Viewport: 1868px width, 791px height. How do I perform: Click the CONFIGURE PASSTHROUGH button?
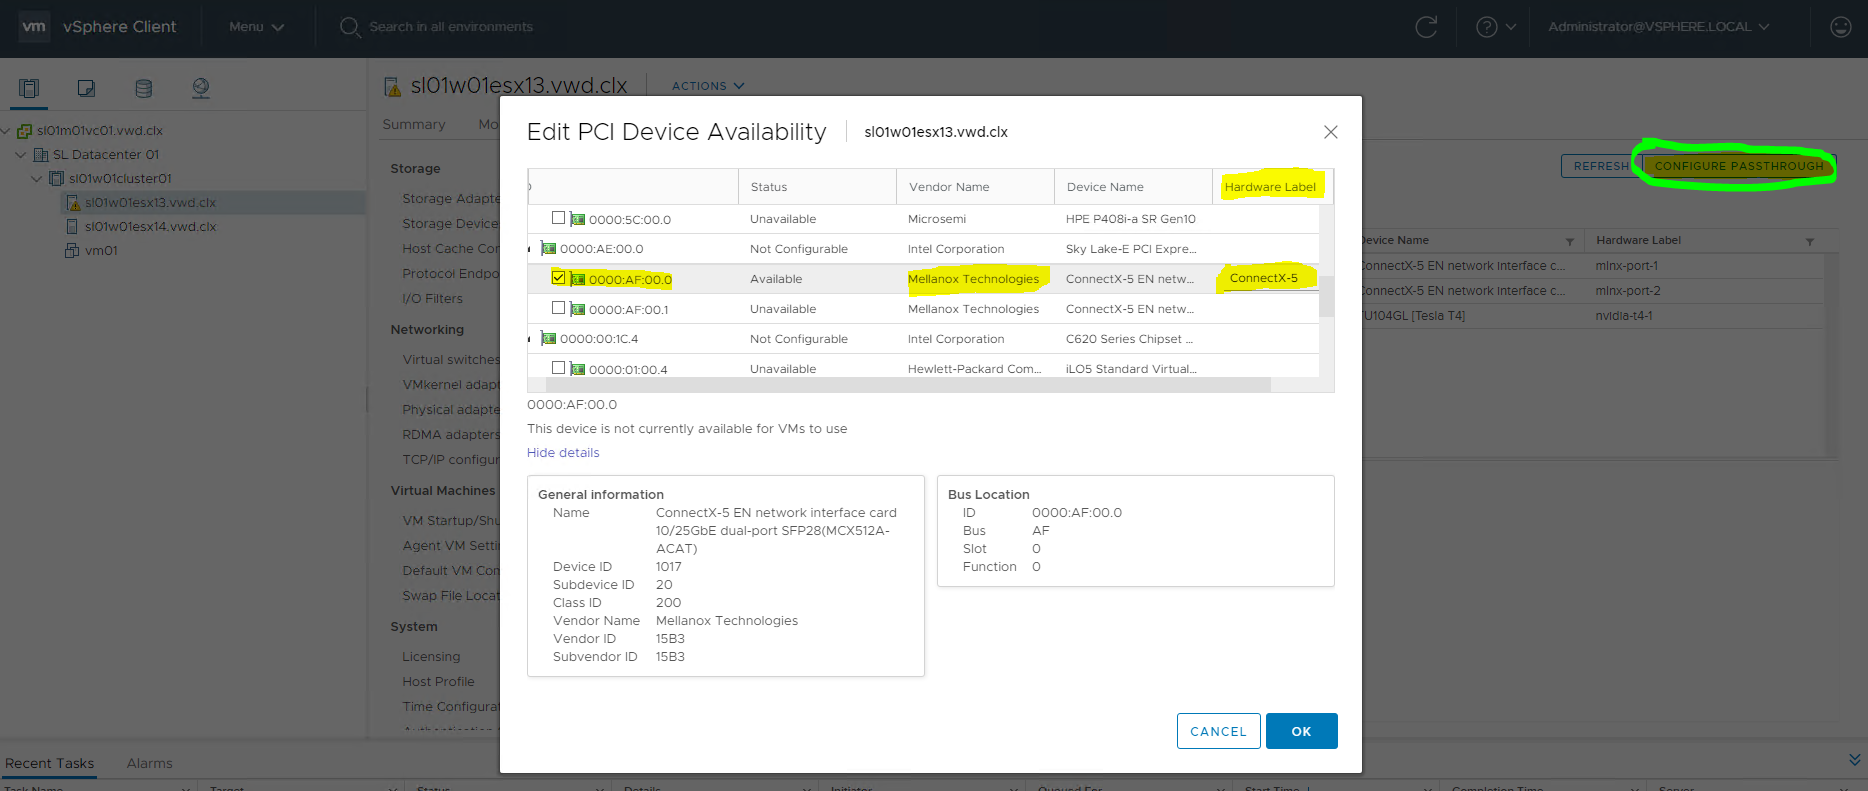(x=1739, y=166)
